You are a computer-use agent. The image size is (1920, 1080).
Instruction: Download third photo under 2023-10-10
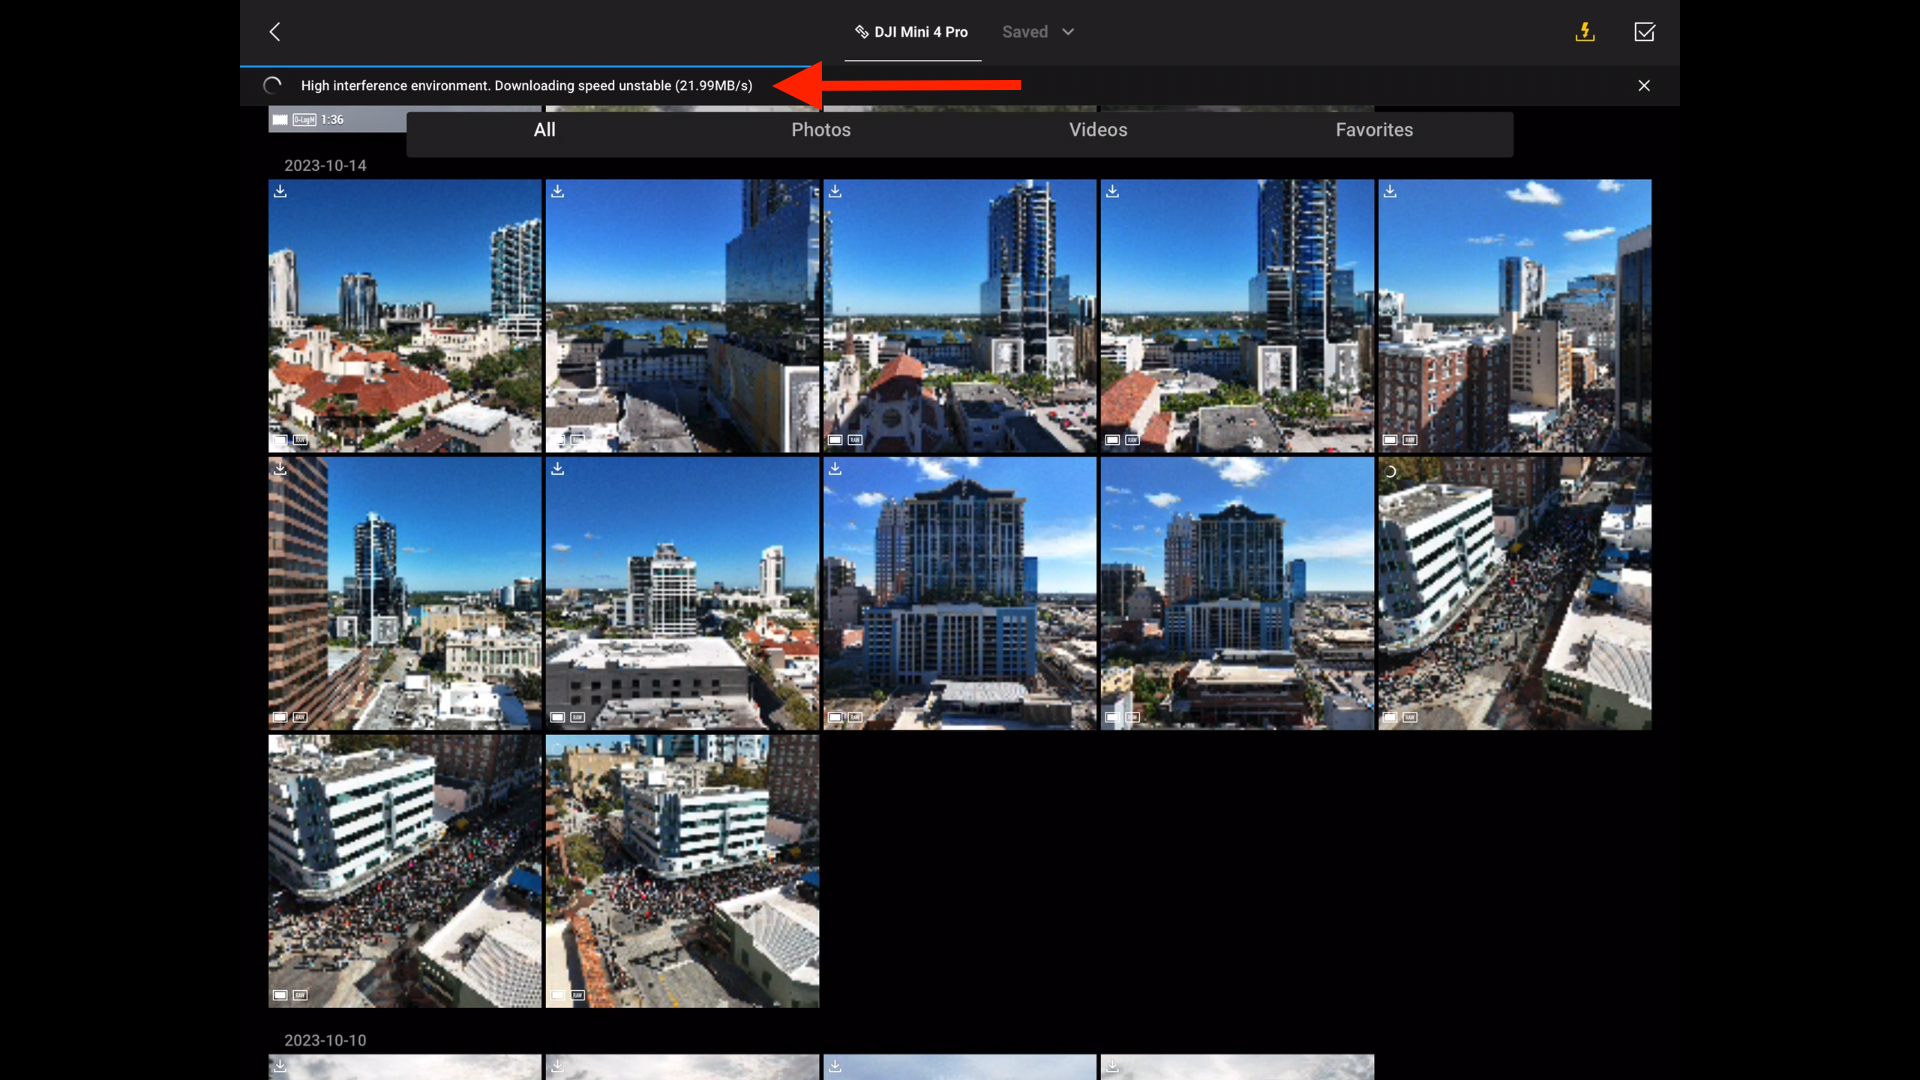835,1066
